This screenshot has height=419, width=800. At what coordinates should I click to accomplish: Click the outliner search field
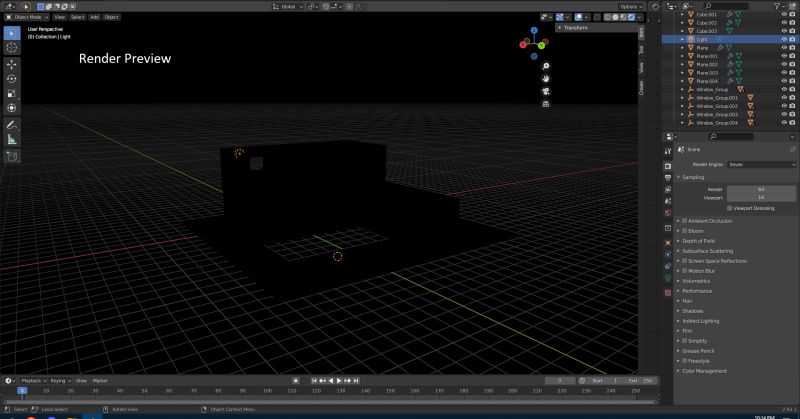point(727,6)
